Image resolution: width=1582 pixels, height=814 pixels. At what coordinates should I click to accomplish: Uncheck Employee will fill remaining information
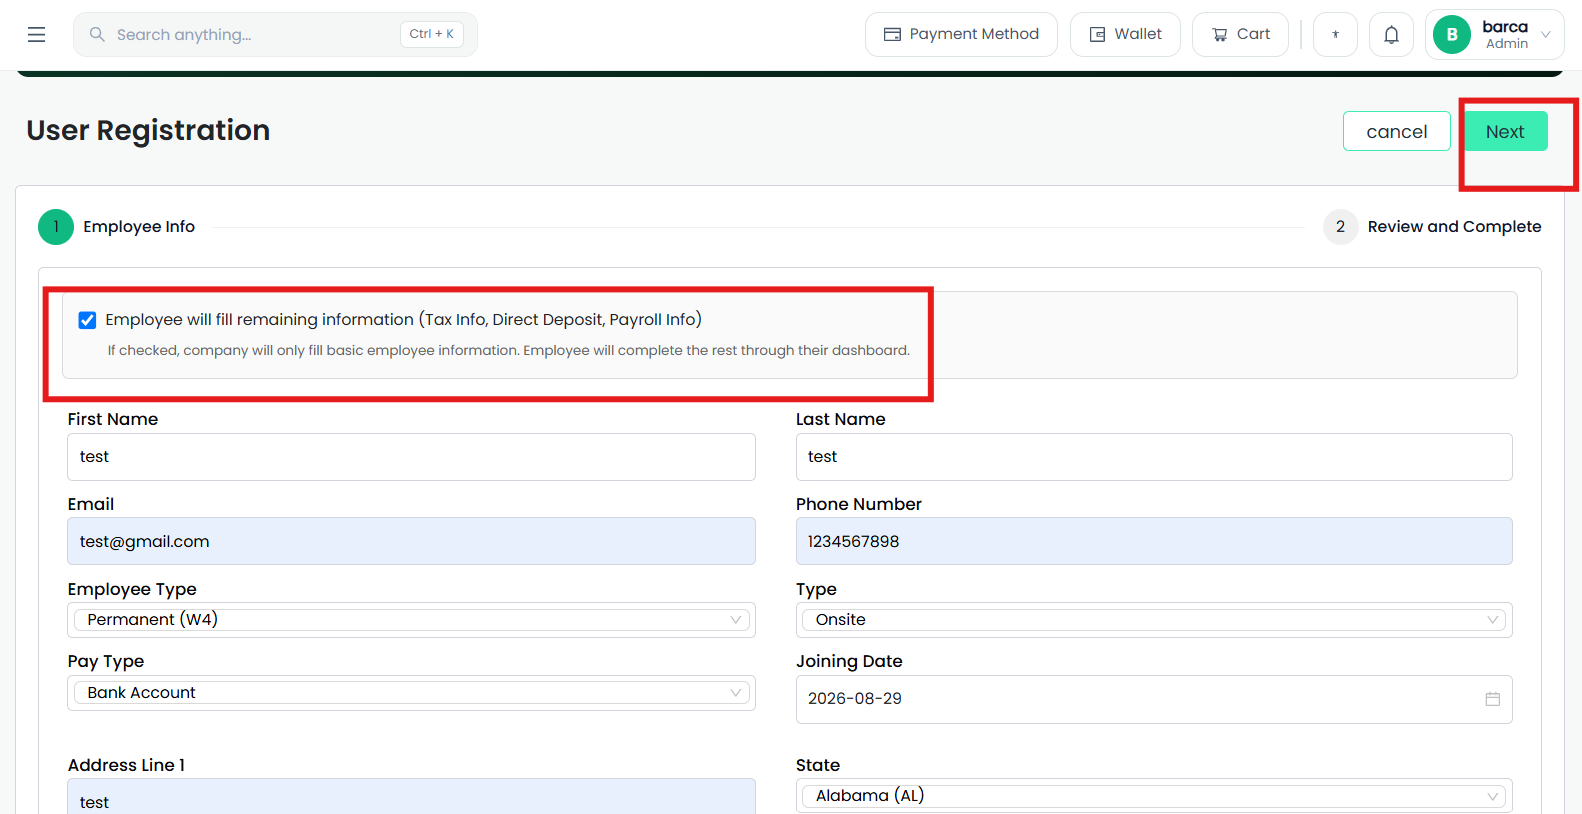(87, 320)
